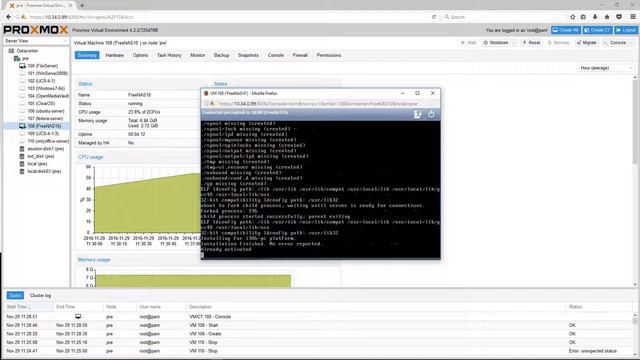Viewport: 640px width, 360px height.
Task: Click the Remove button
Action: (558, 42)
